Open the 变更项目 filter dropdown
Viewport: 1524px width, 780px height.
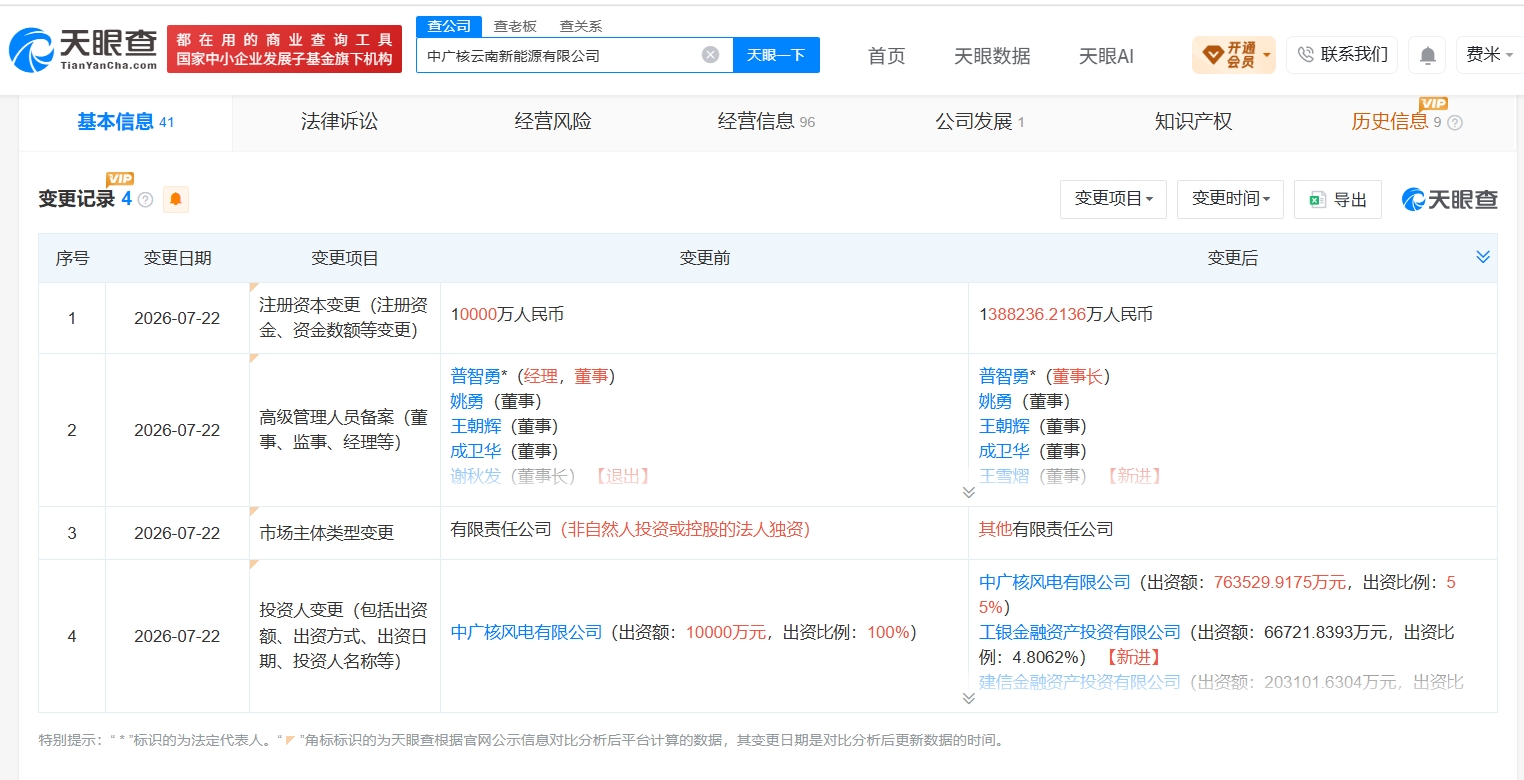[x=1113, y=199]
